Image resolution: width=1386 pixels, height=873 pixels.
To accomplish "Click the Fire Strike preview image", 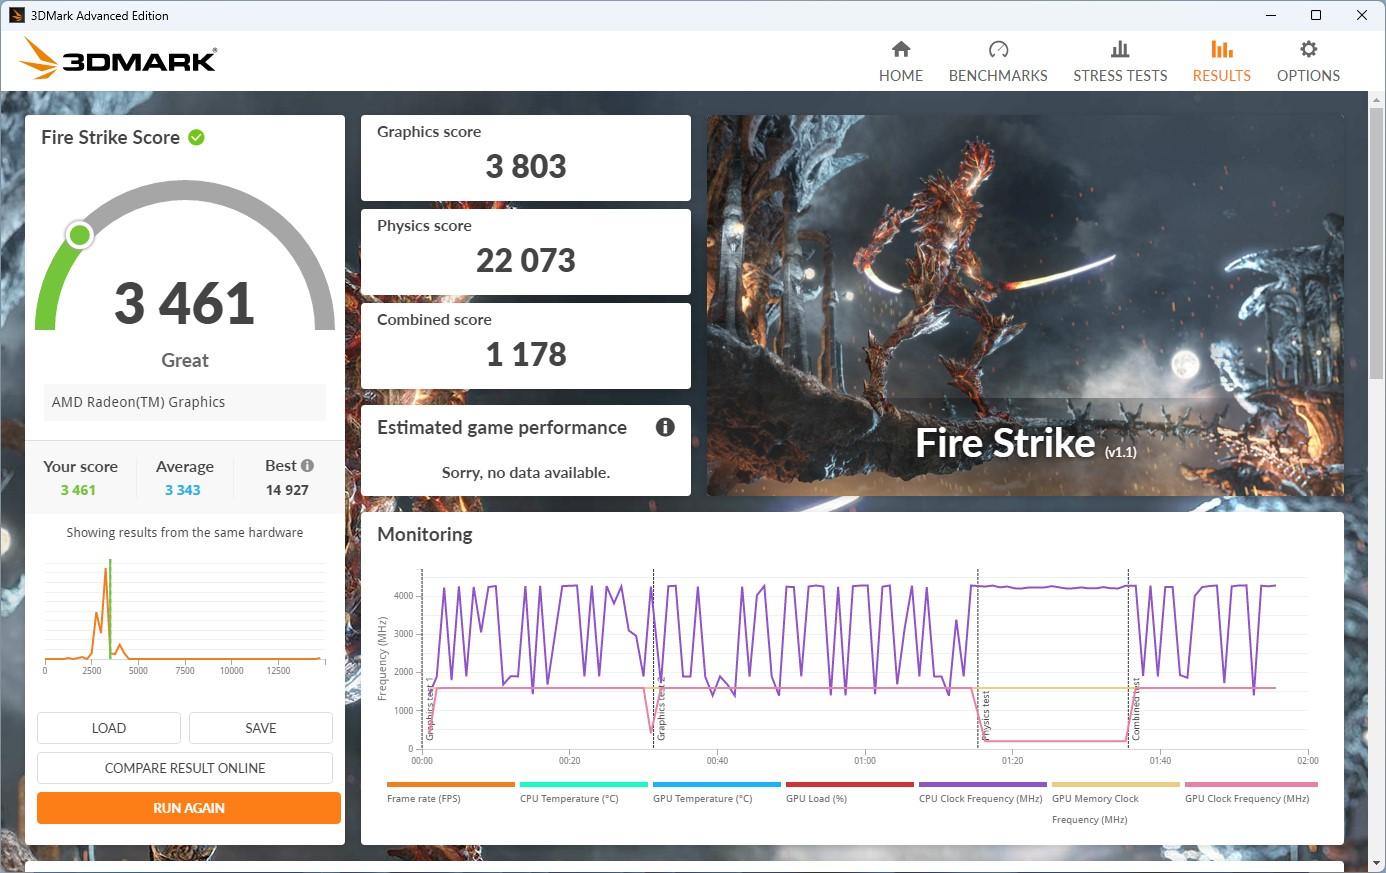I will tap(1025, 305).
